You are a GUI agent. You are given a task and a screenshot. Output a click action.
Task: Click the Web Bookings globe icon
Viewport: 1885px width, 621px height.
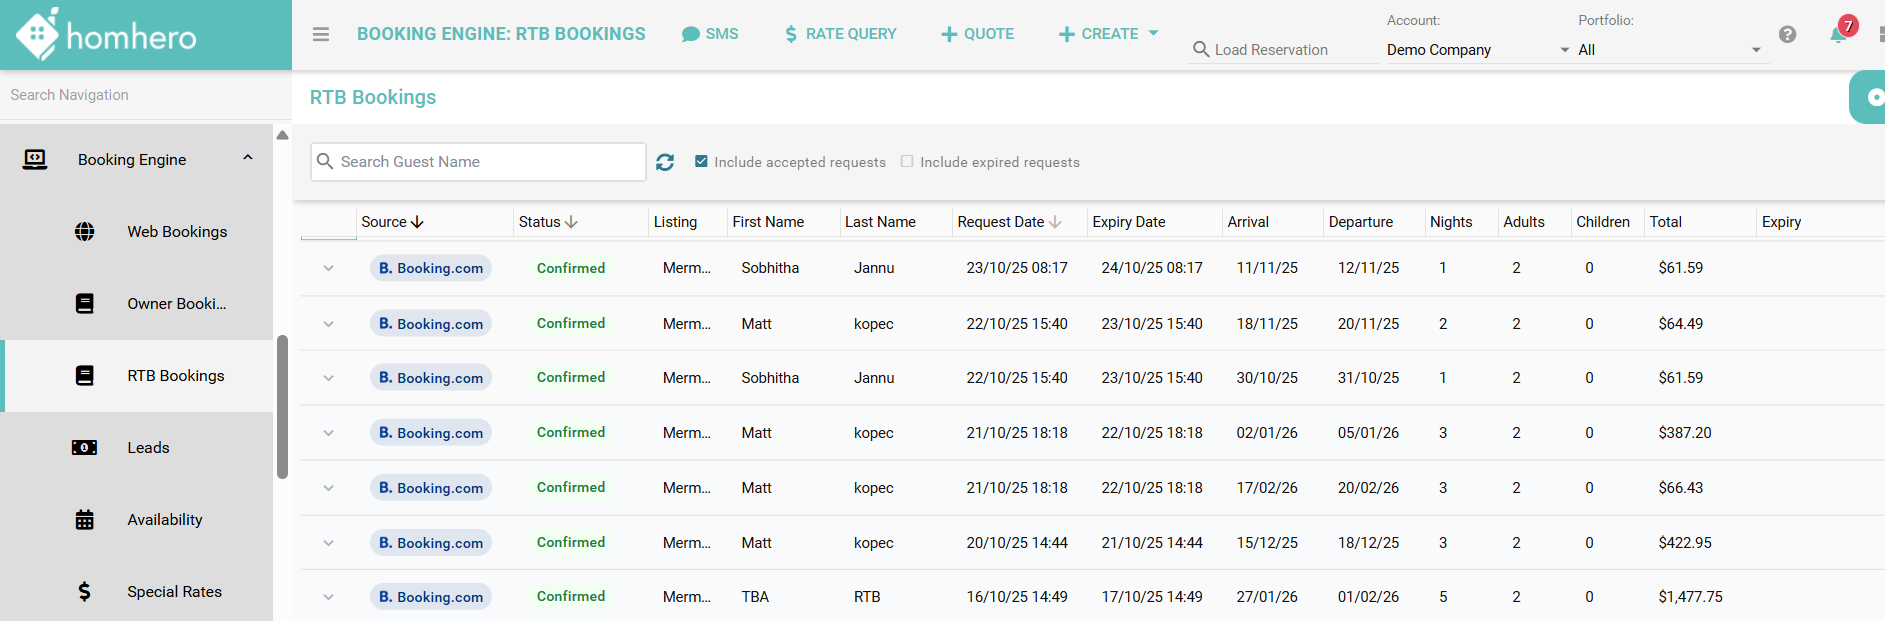85,232
